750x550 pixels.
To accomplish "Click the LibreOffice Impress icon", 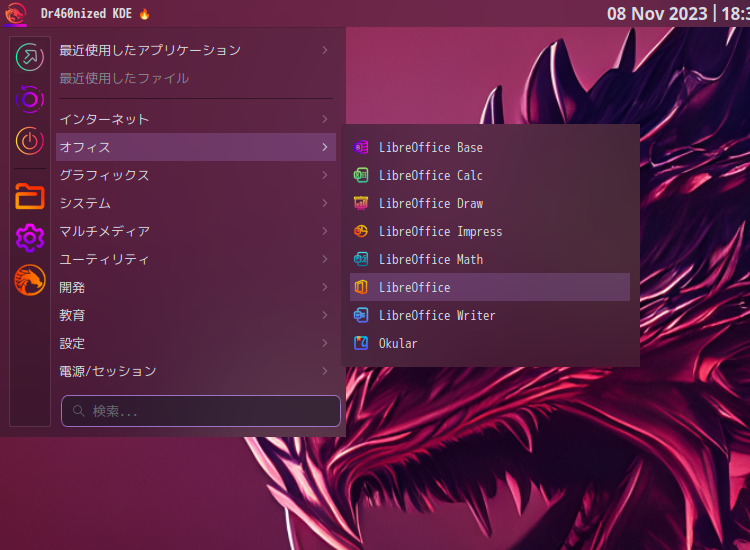I will click(x=361, y=231).
